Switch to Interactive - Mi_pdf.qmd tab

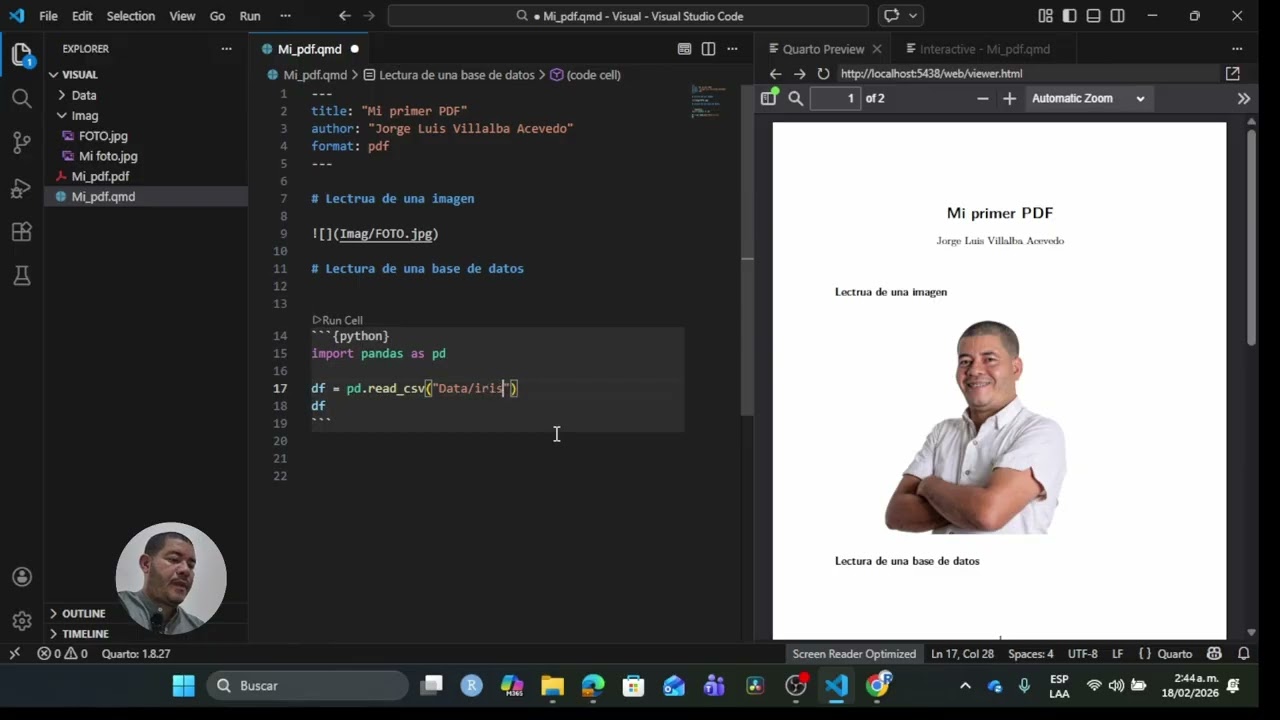click(984, 49)
